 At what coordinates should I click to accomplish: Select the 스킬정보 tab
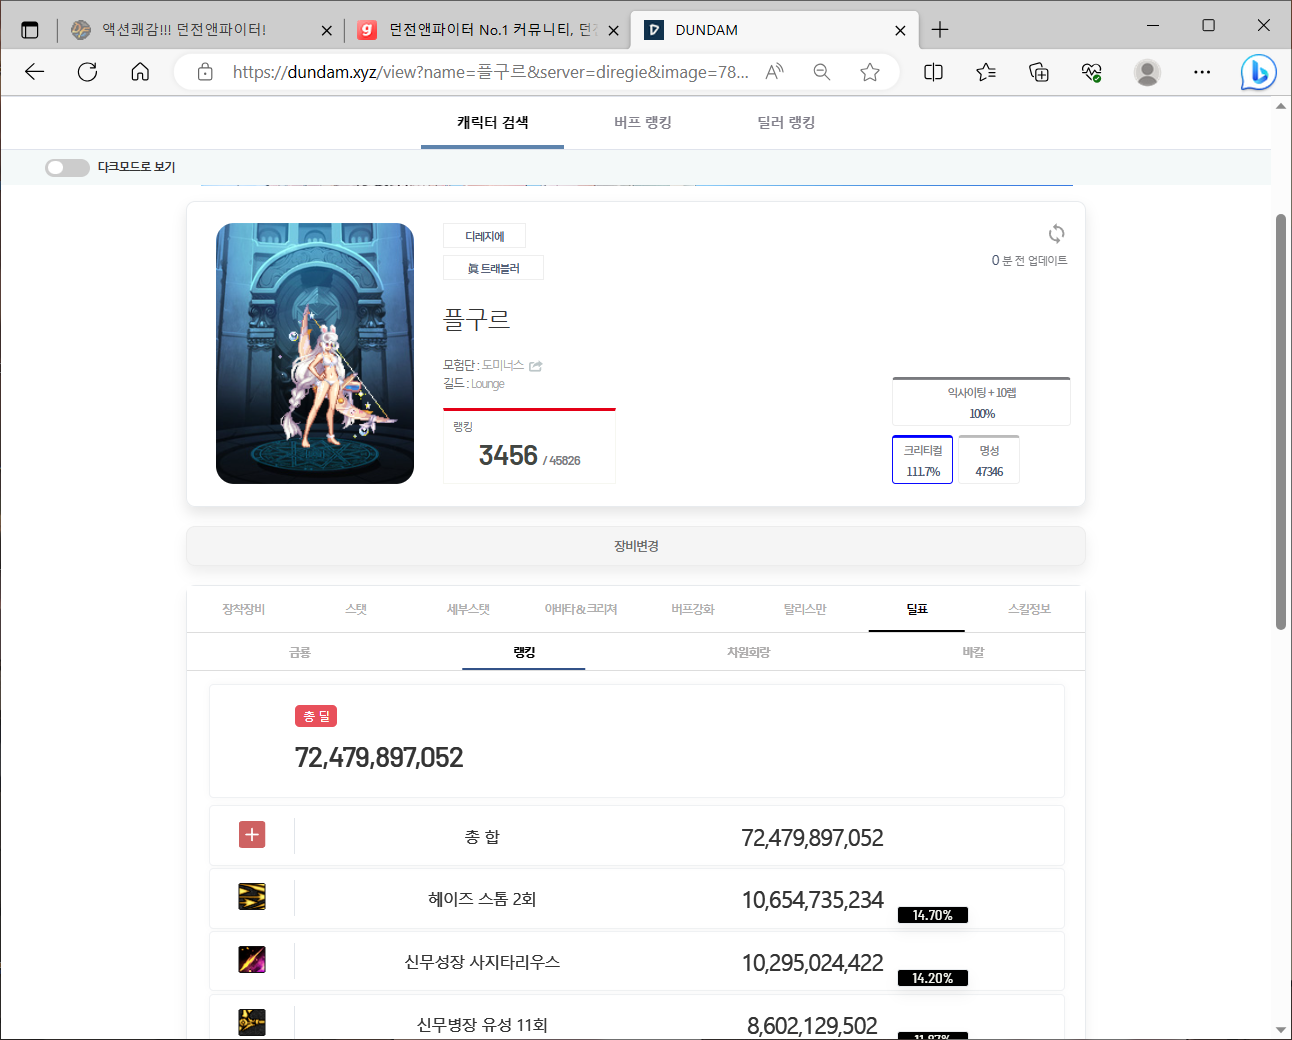click(1029, 609)
